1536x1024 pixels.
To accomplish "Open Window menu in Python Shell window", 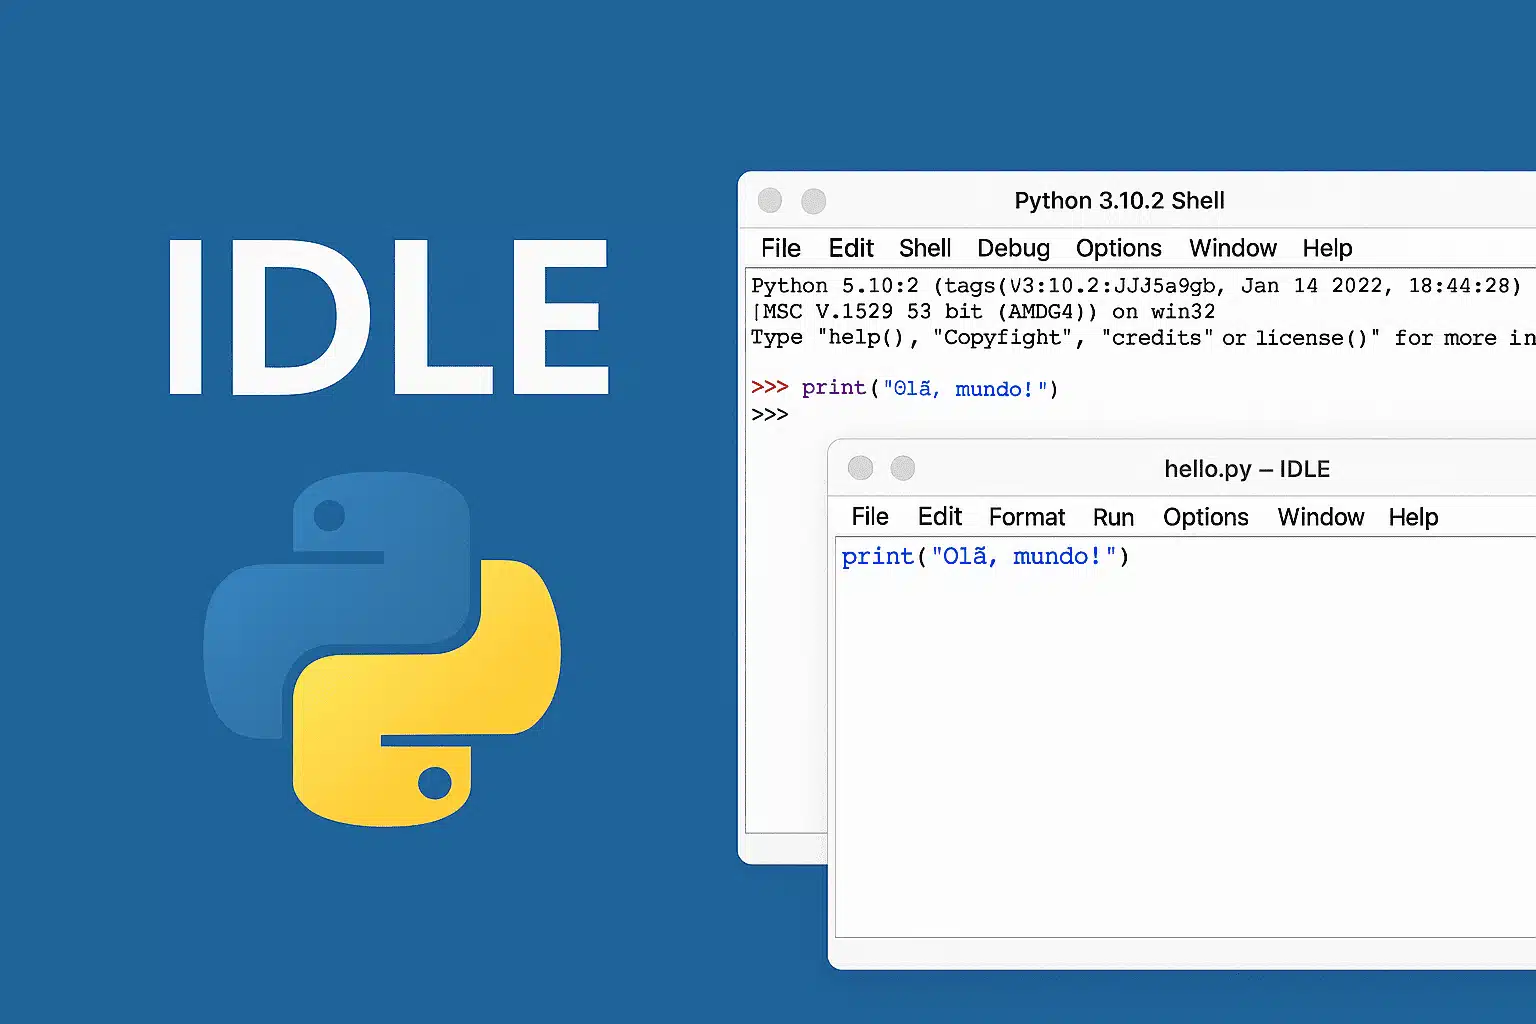I will pos(1232,248).
